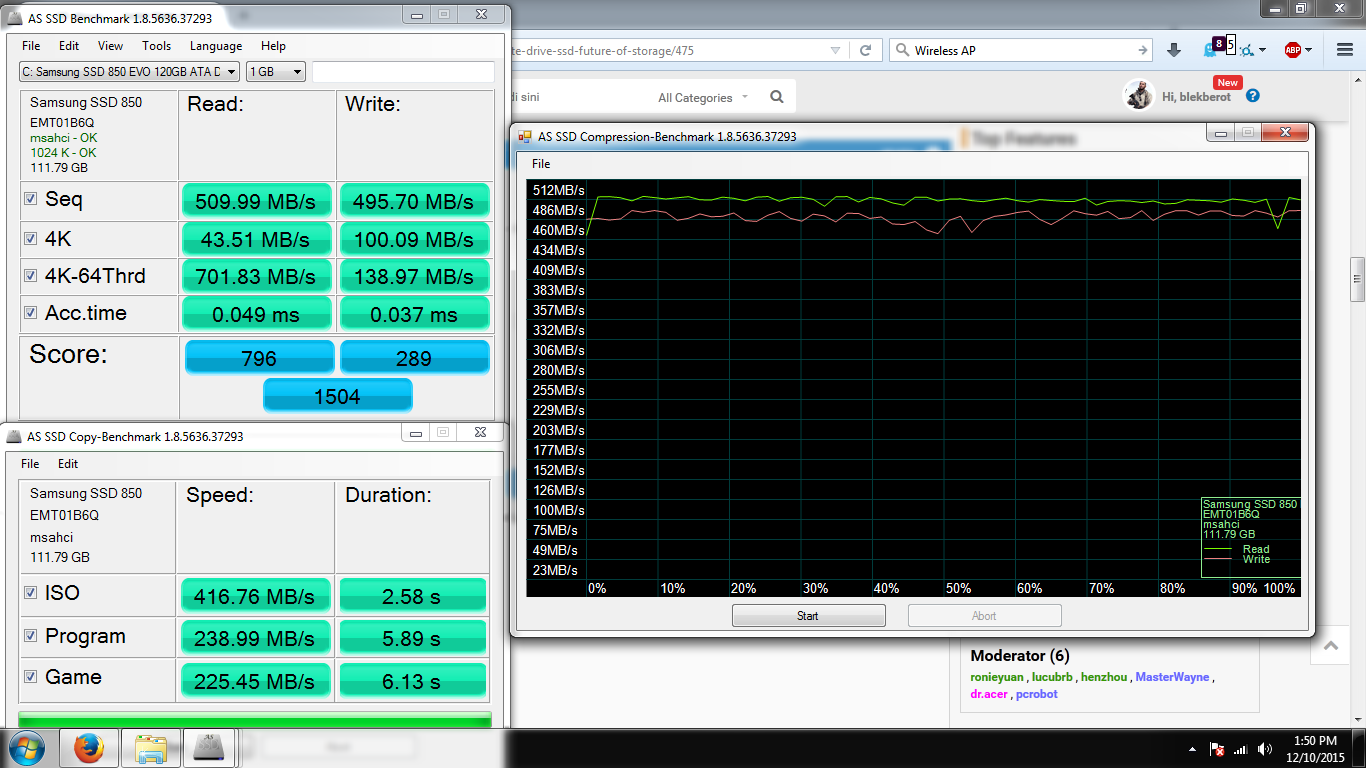Open the volume speaker tray icon

click(x=1265, y=749)
